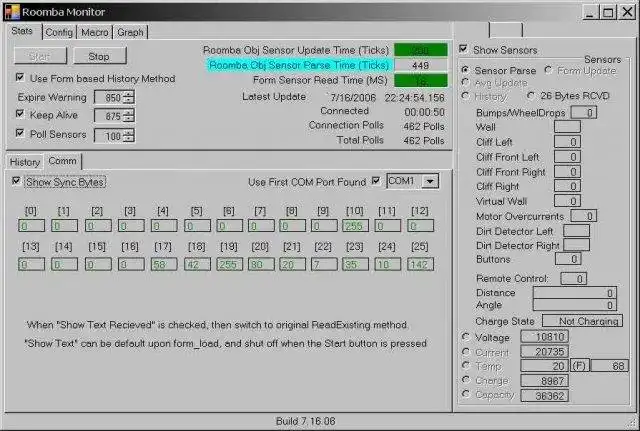
Task: Click the Keep Alive spinner arrows
Action: pos(129,116)
